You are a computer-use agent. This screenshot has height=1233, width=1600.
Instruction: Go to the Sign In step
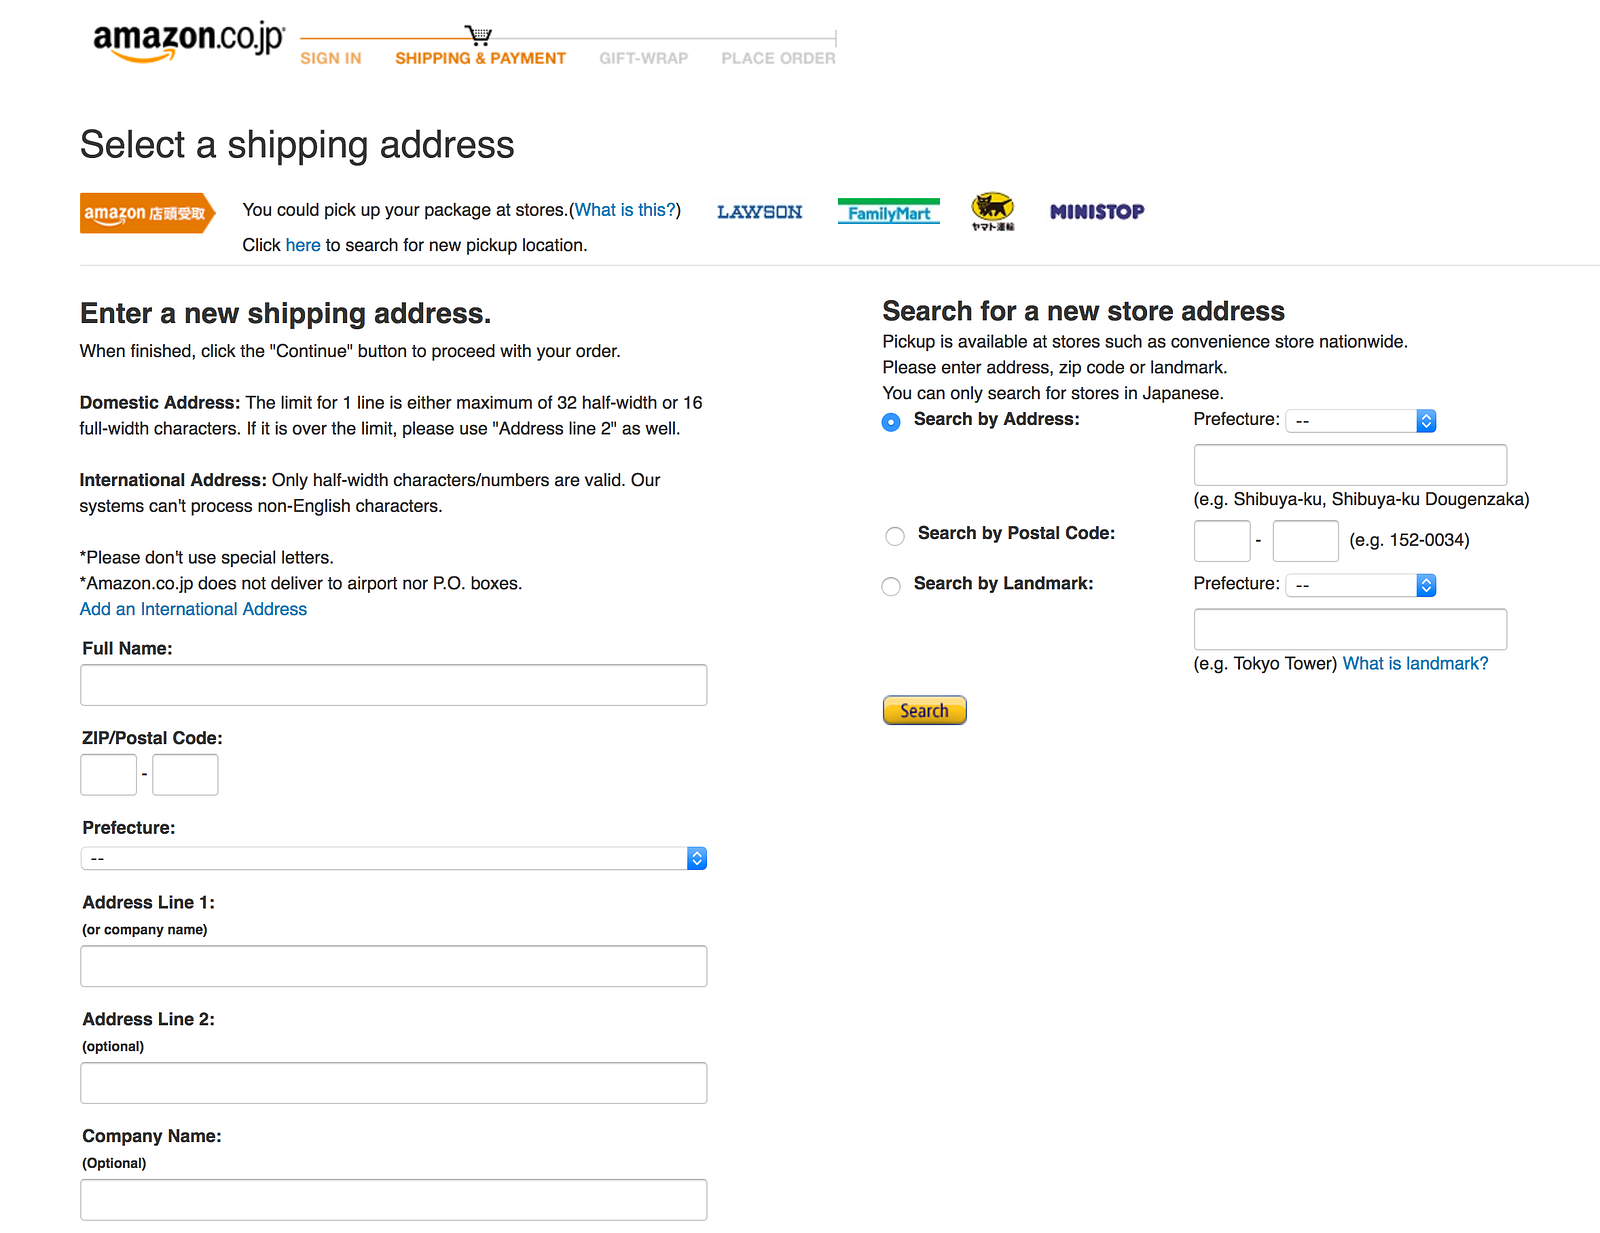tap(331, 58)
